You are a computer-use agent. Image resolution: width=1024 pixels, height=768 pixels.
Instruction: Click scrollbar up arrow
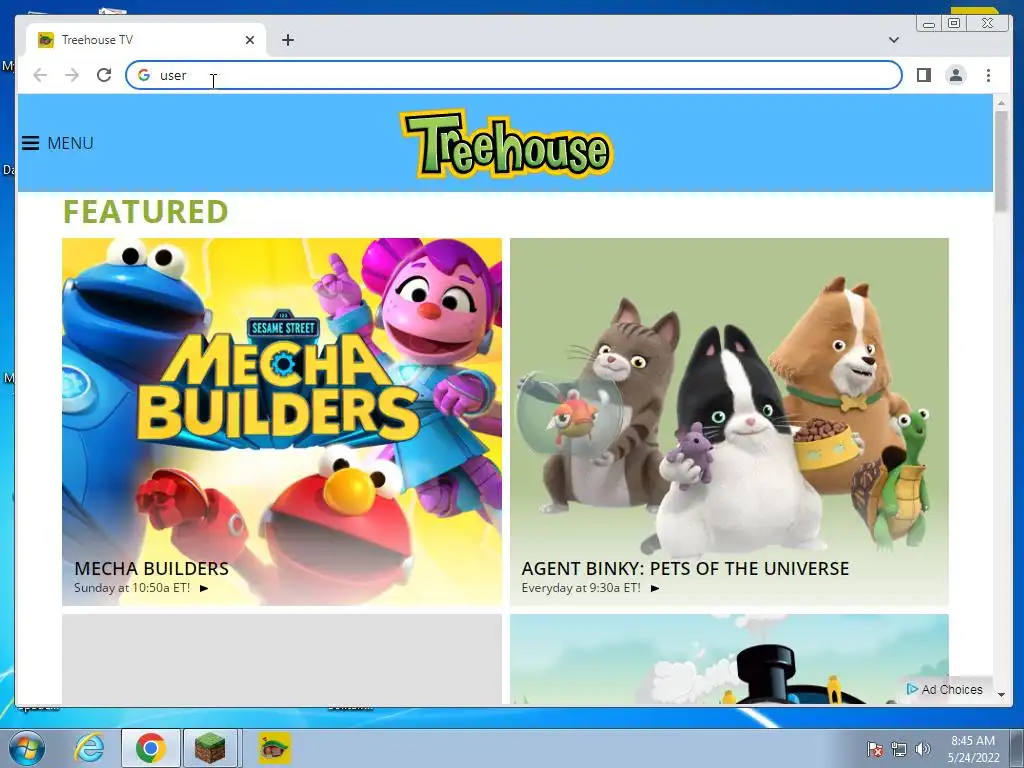[x=1001, y=103]
